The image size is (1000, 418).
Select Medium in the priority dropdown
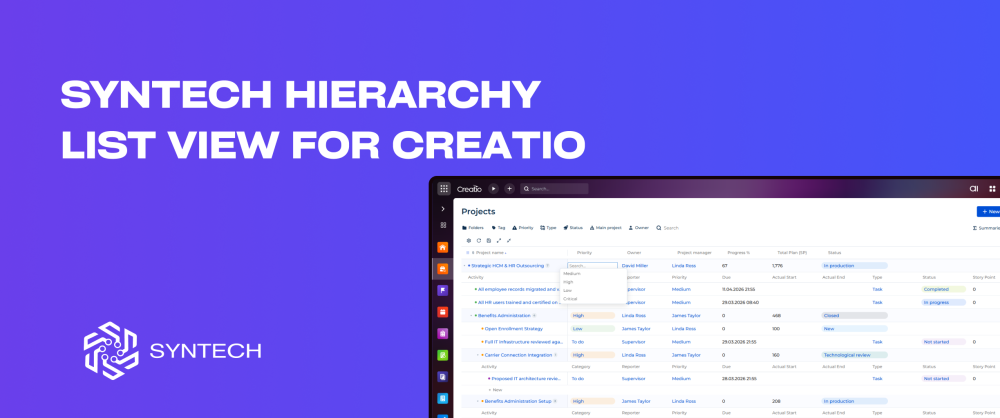coord(572,273)
